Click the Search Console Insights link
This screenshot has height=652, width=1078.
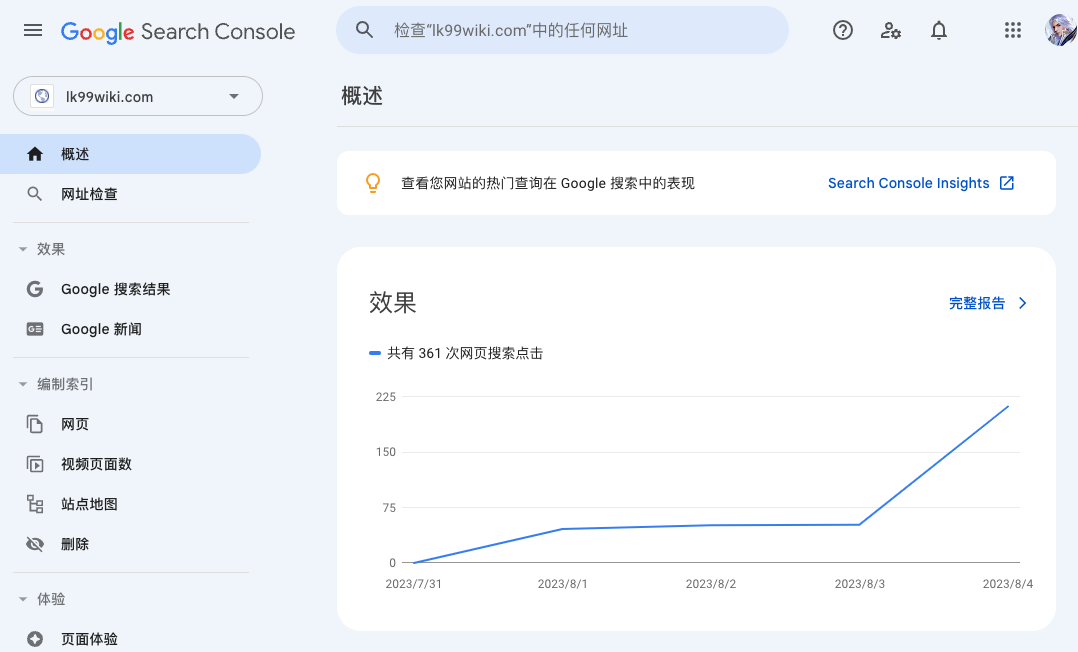coord(908,183)
